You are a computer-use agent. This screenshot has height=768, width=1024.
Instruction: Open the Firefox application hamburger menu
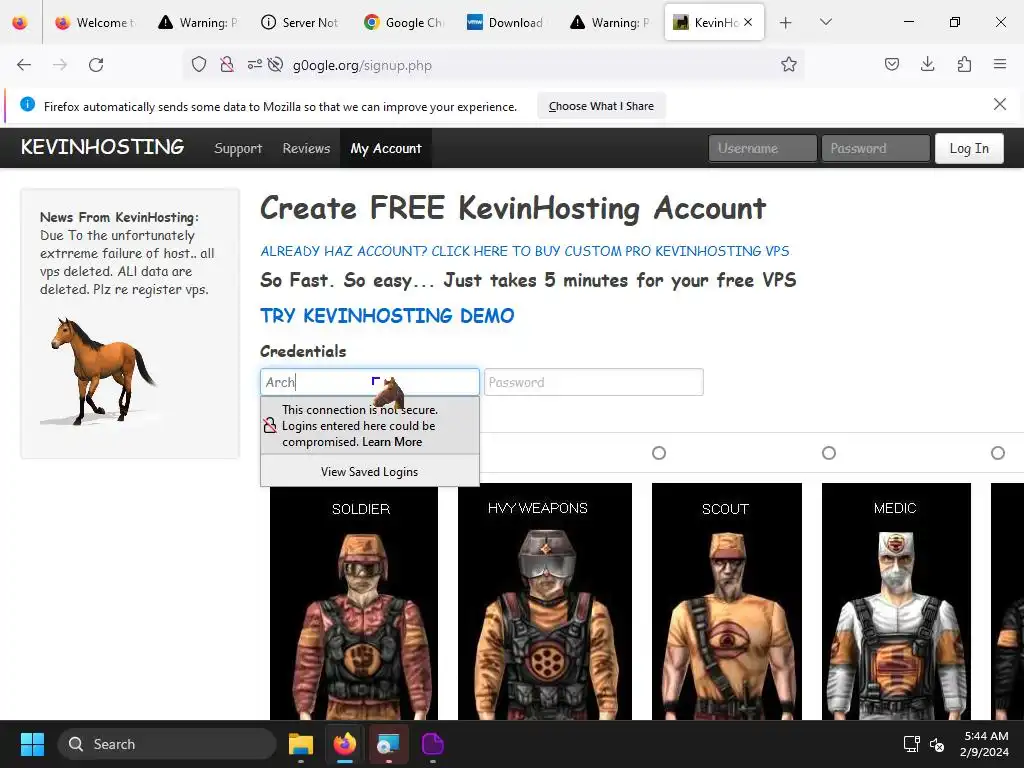[1000, 64]
